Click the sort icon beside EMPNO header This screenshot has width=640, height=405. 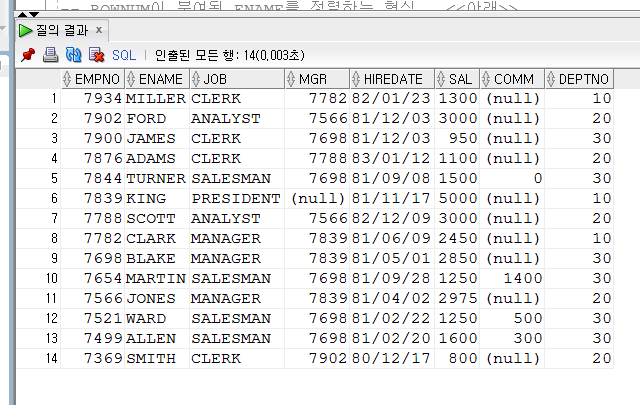(67, 79)
